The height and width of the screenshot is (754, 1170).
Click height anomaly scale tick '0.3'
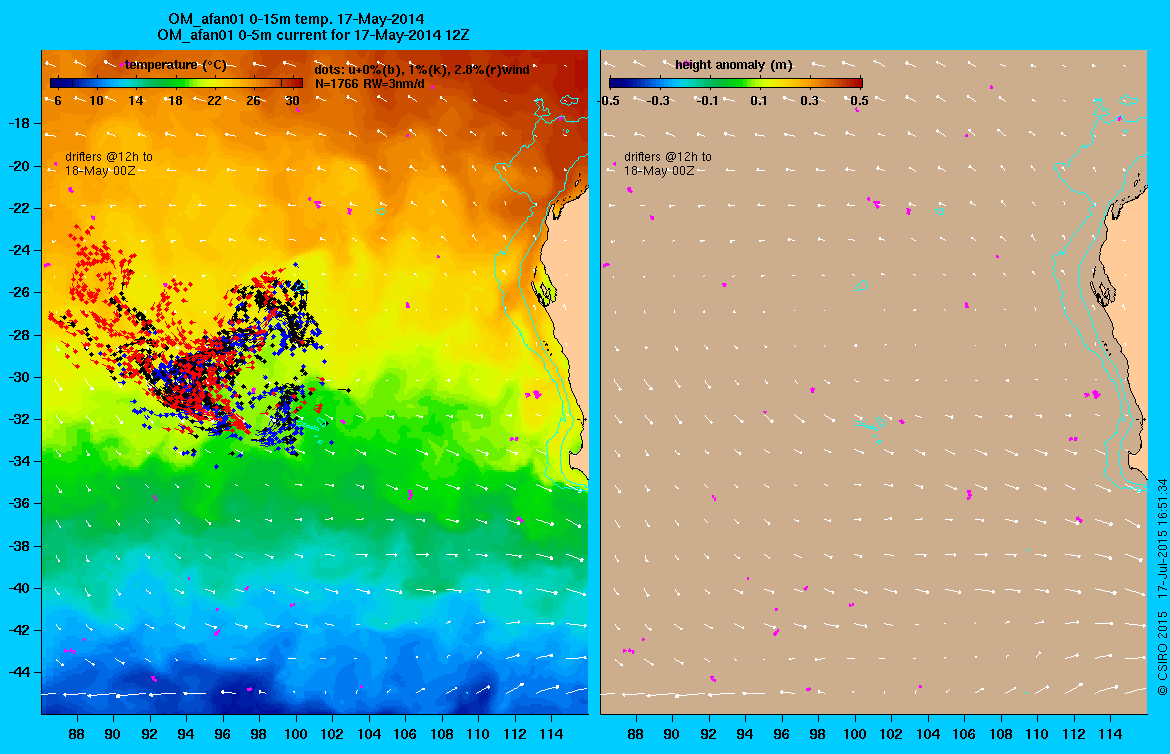click(x=810, y=101)
